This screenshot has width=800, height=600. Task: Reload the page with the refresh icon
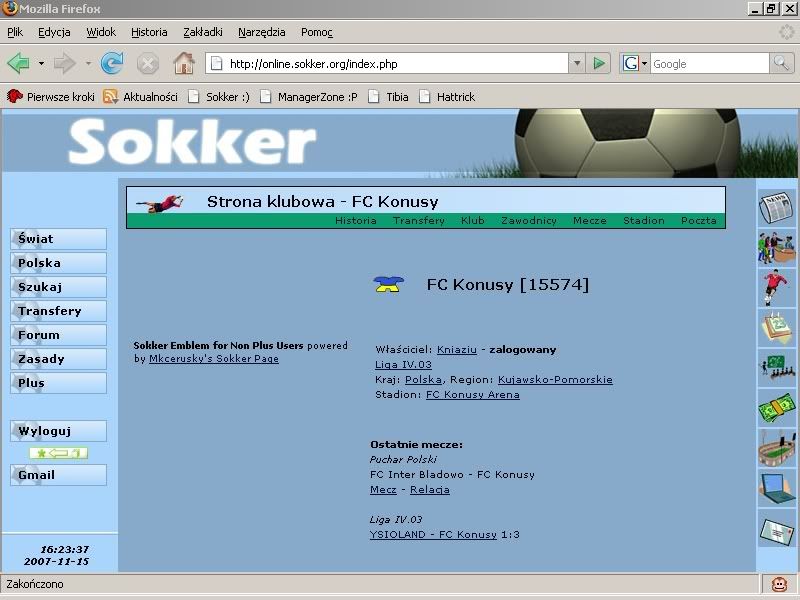point(112,64)
